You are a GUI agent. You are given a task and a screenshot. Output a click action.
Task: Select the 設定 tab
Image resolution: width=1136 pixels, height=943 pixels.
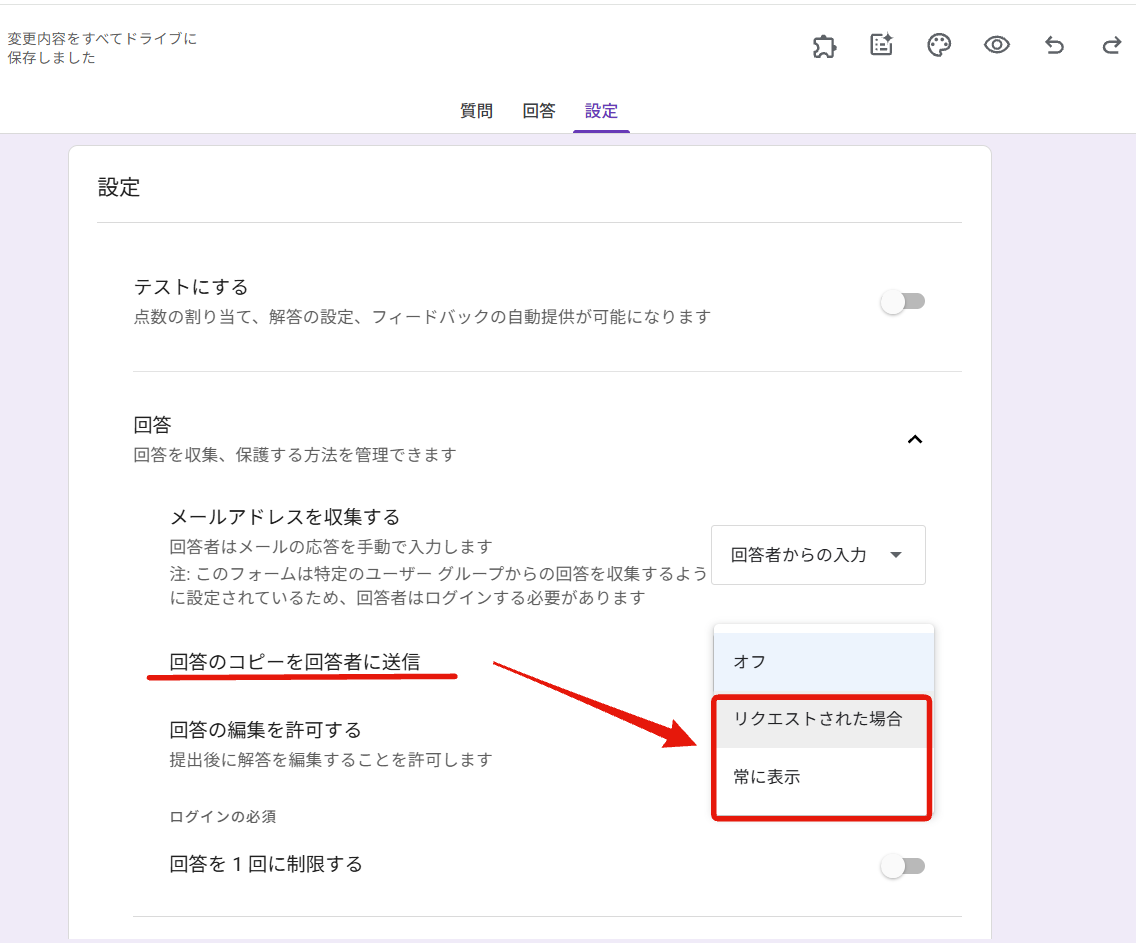[x=601, y=111]
